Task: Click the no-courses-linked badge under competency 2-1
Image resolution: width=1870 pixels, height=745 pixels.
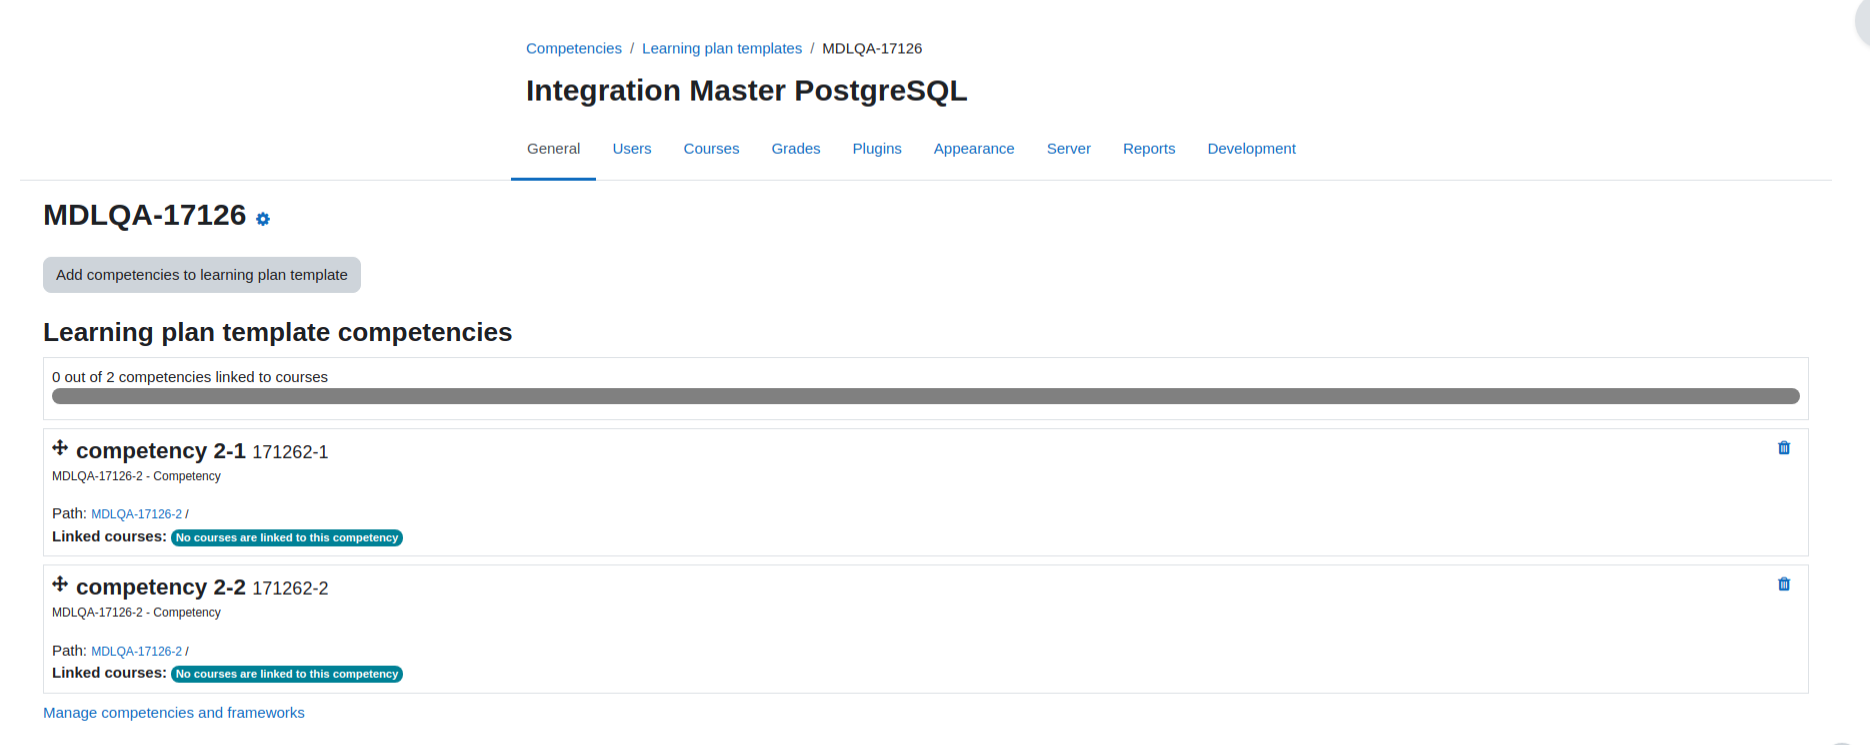Action: pos(287,538)
